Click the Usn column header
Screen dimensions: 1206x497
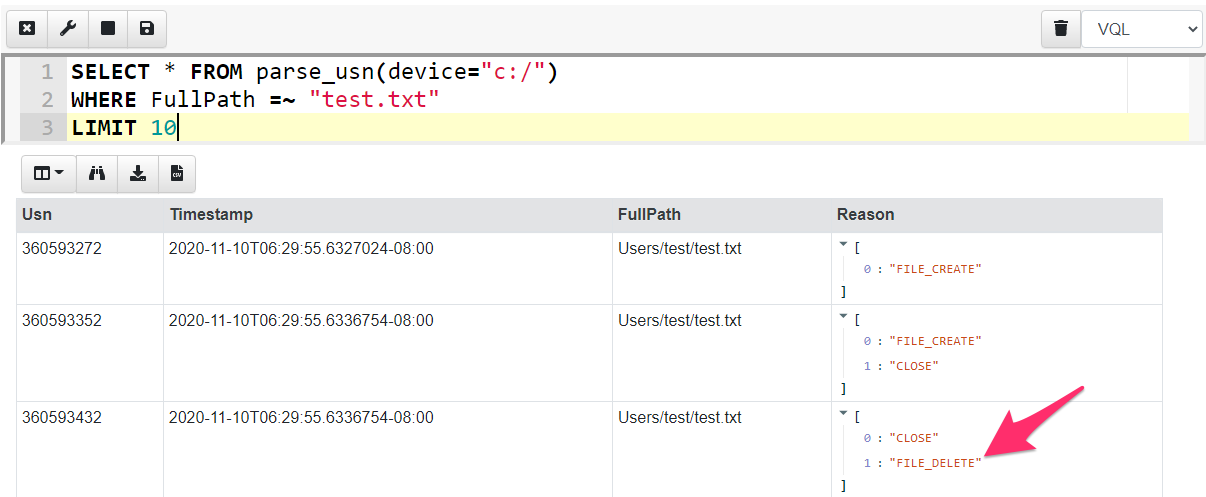pyautogui.click(x=36, y=214)
